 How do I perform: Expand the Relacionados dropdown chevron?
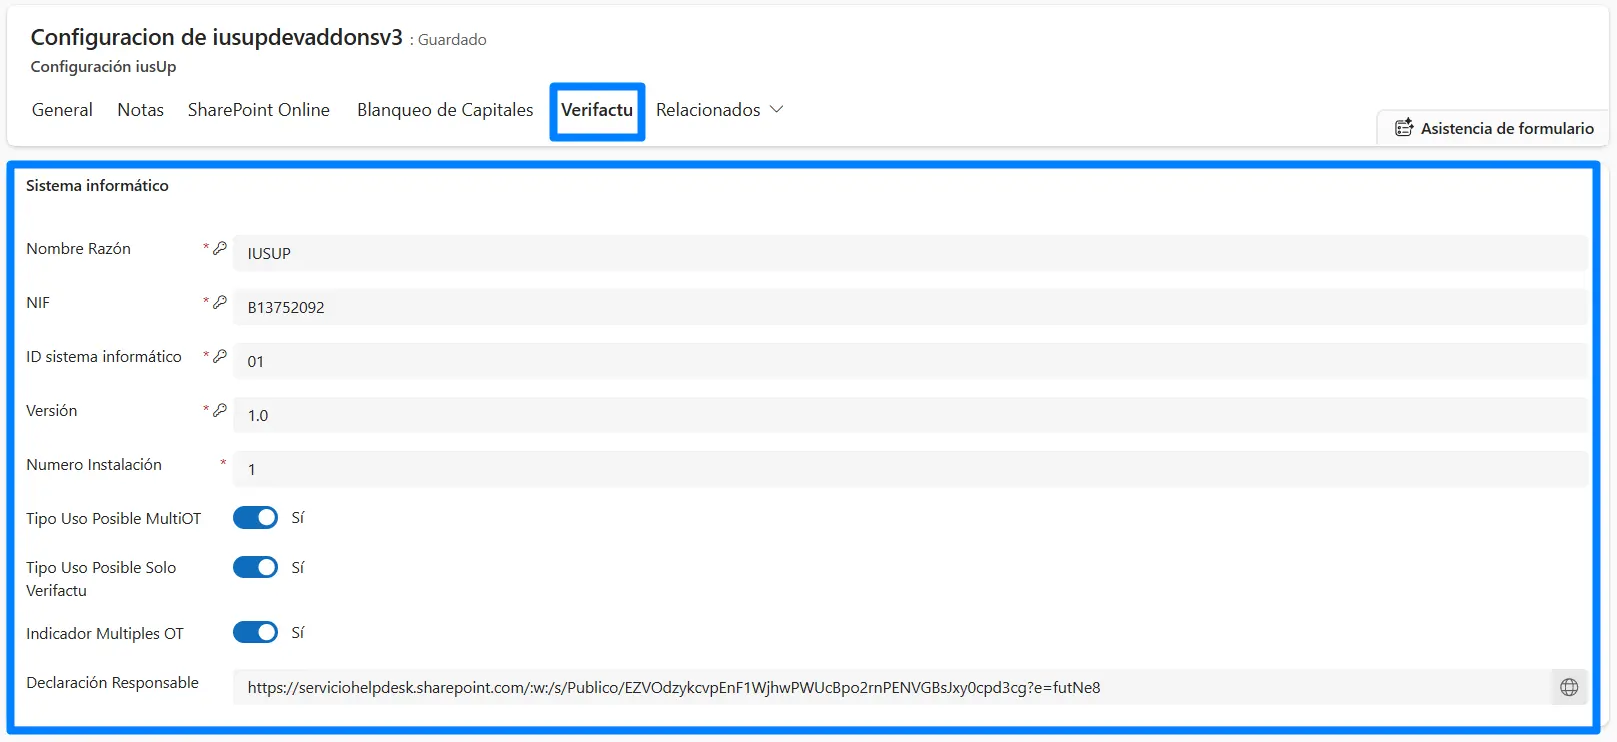click(x=776, y=109)
